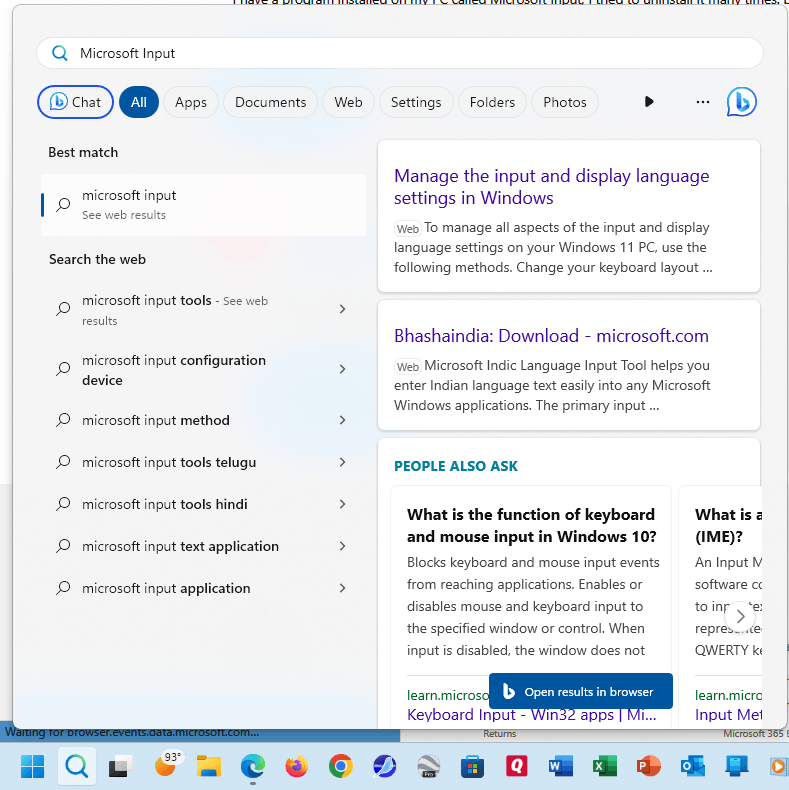The width and height of the screenshot is (789, 790).
Task: Open best match 'microsoft input' web result
Action: pyautogui.click(x=204, y=205)
